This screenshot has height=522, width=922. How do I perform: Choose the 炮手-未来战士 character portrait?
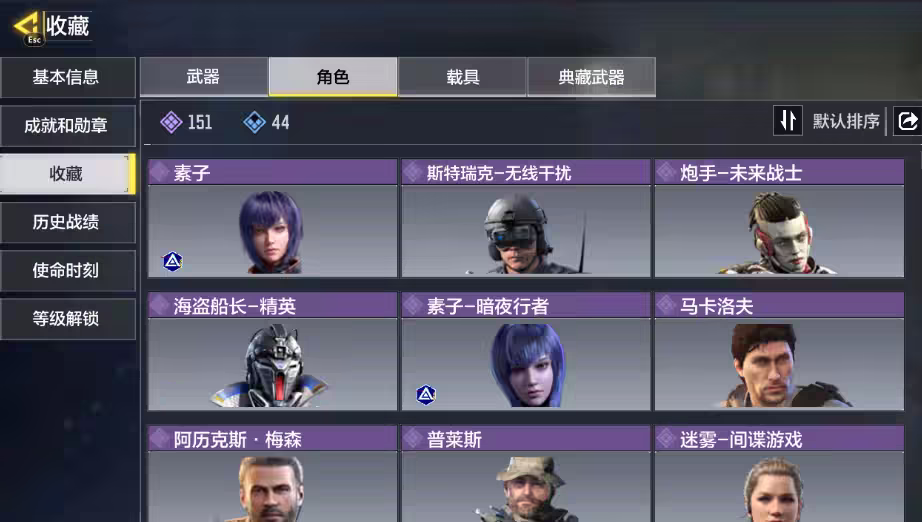[x=779, y=231]
